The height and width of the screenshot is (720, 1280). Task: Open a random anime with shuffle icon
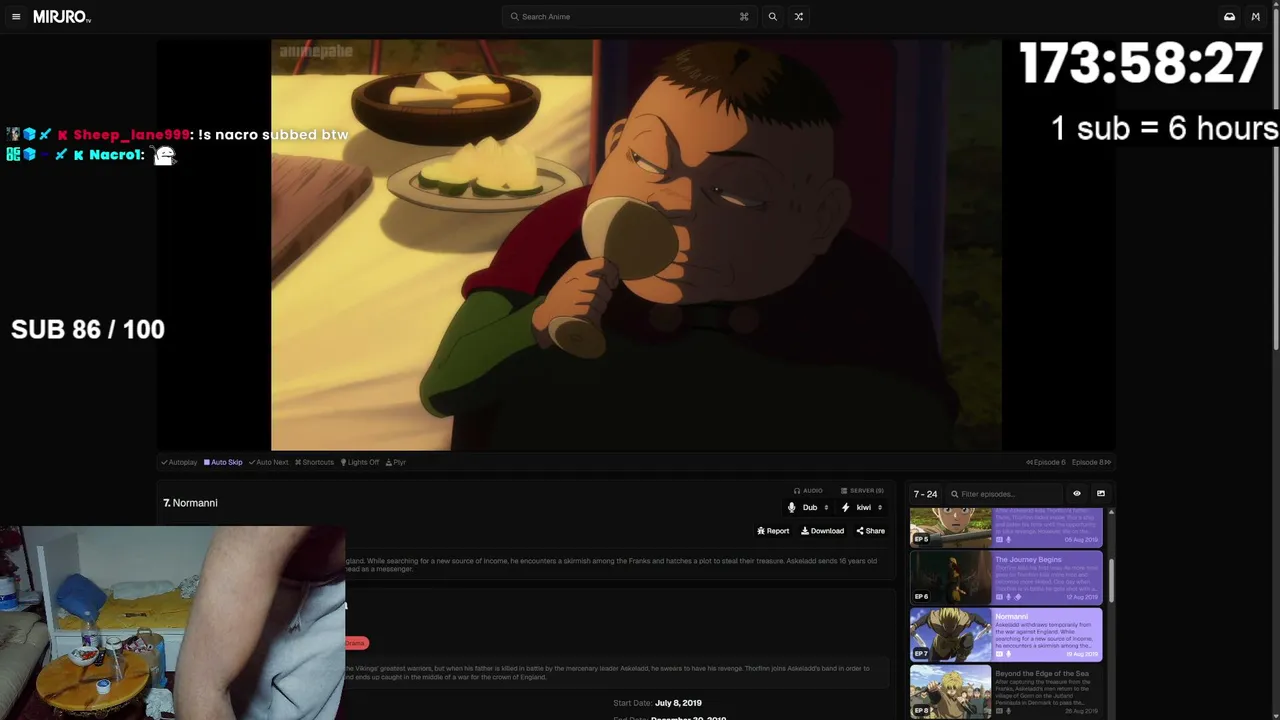[798, 17]
